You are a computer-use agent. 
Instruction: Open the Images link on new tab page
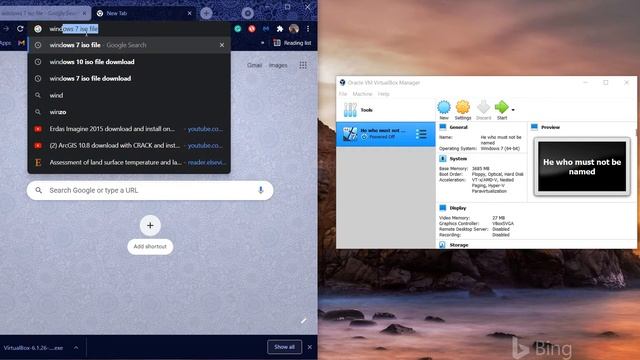click(x=278, y=65)
